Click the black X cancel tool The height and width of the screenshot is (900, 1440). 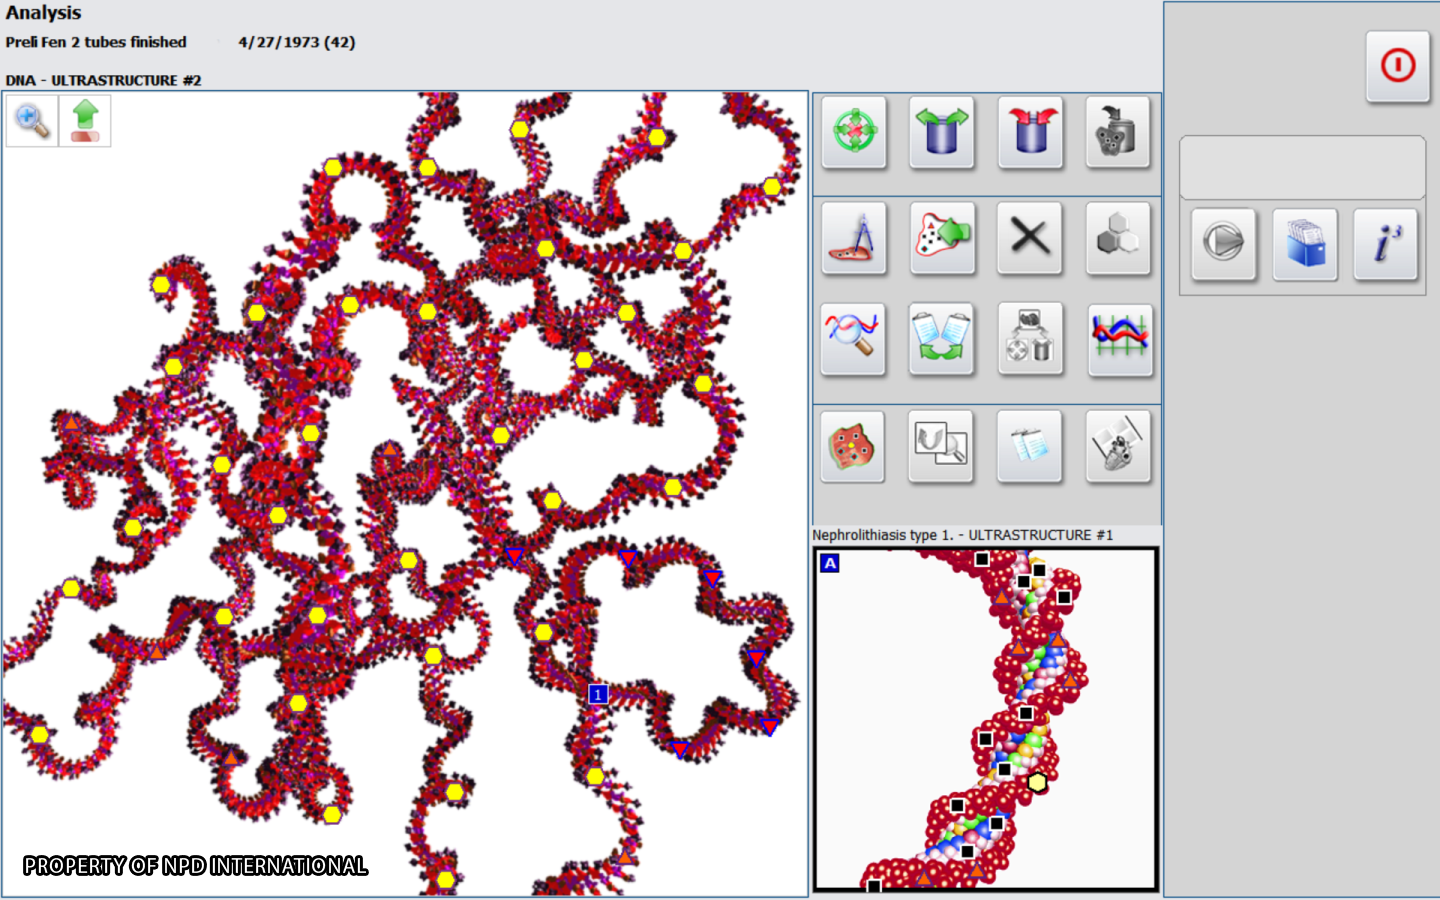click(1029, 240)
